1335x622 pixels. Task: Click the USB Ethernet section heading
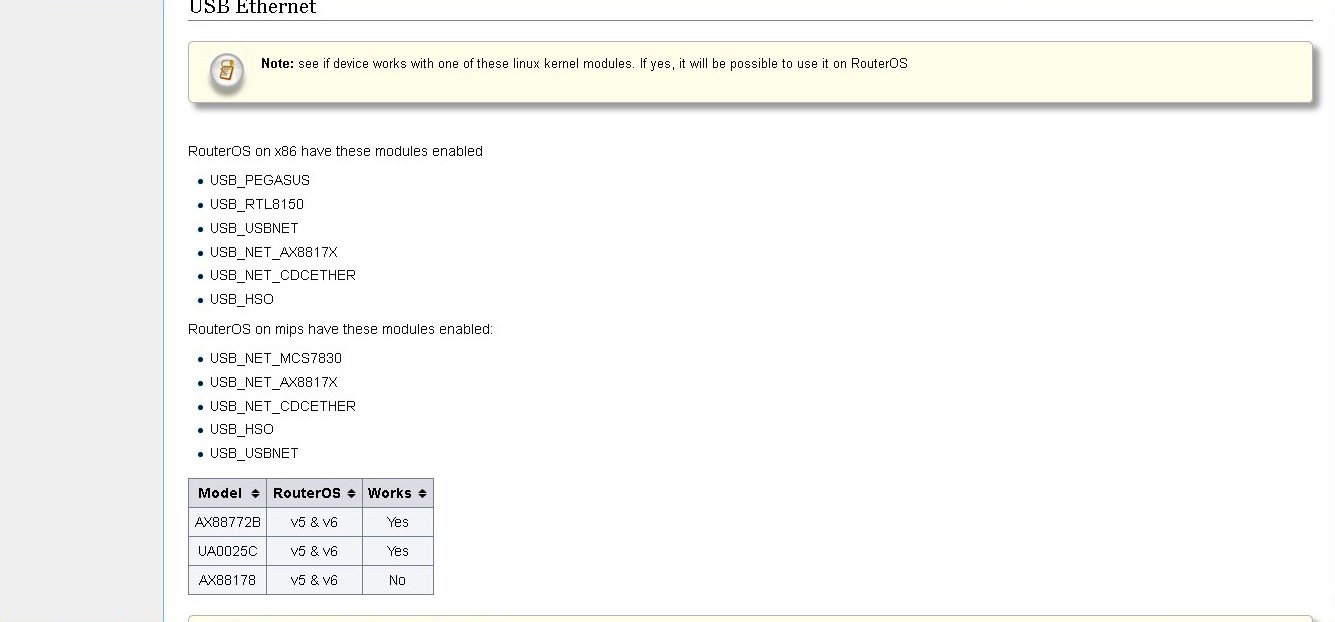pyautogui.click(x=252, y=8)
